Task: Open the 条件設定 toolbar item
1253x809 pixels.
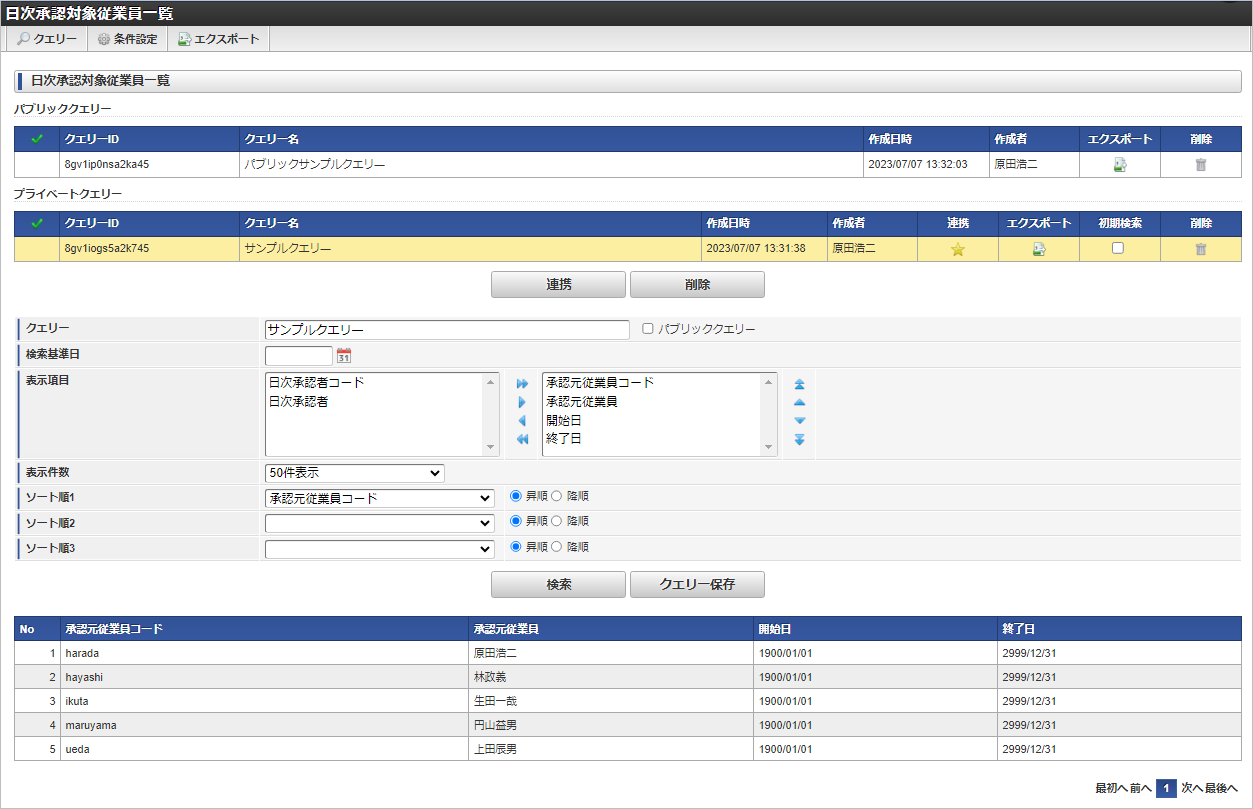Action: 127,39
